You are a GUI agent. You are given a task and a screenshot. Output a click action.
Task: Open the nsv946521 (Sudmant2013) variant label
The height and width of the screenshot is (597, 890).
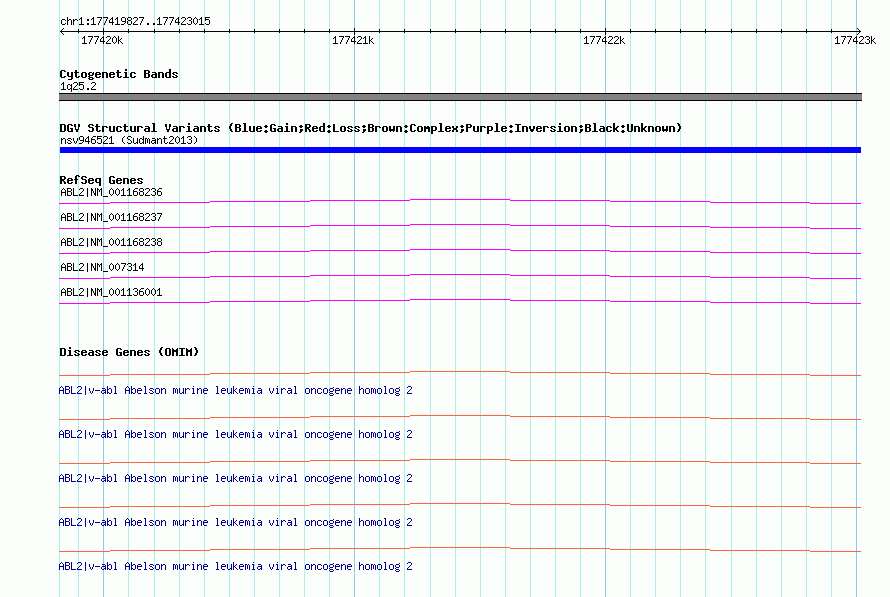(129, 140)
